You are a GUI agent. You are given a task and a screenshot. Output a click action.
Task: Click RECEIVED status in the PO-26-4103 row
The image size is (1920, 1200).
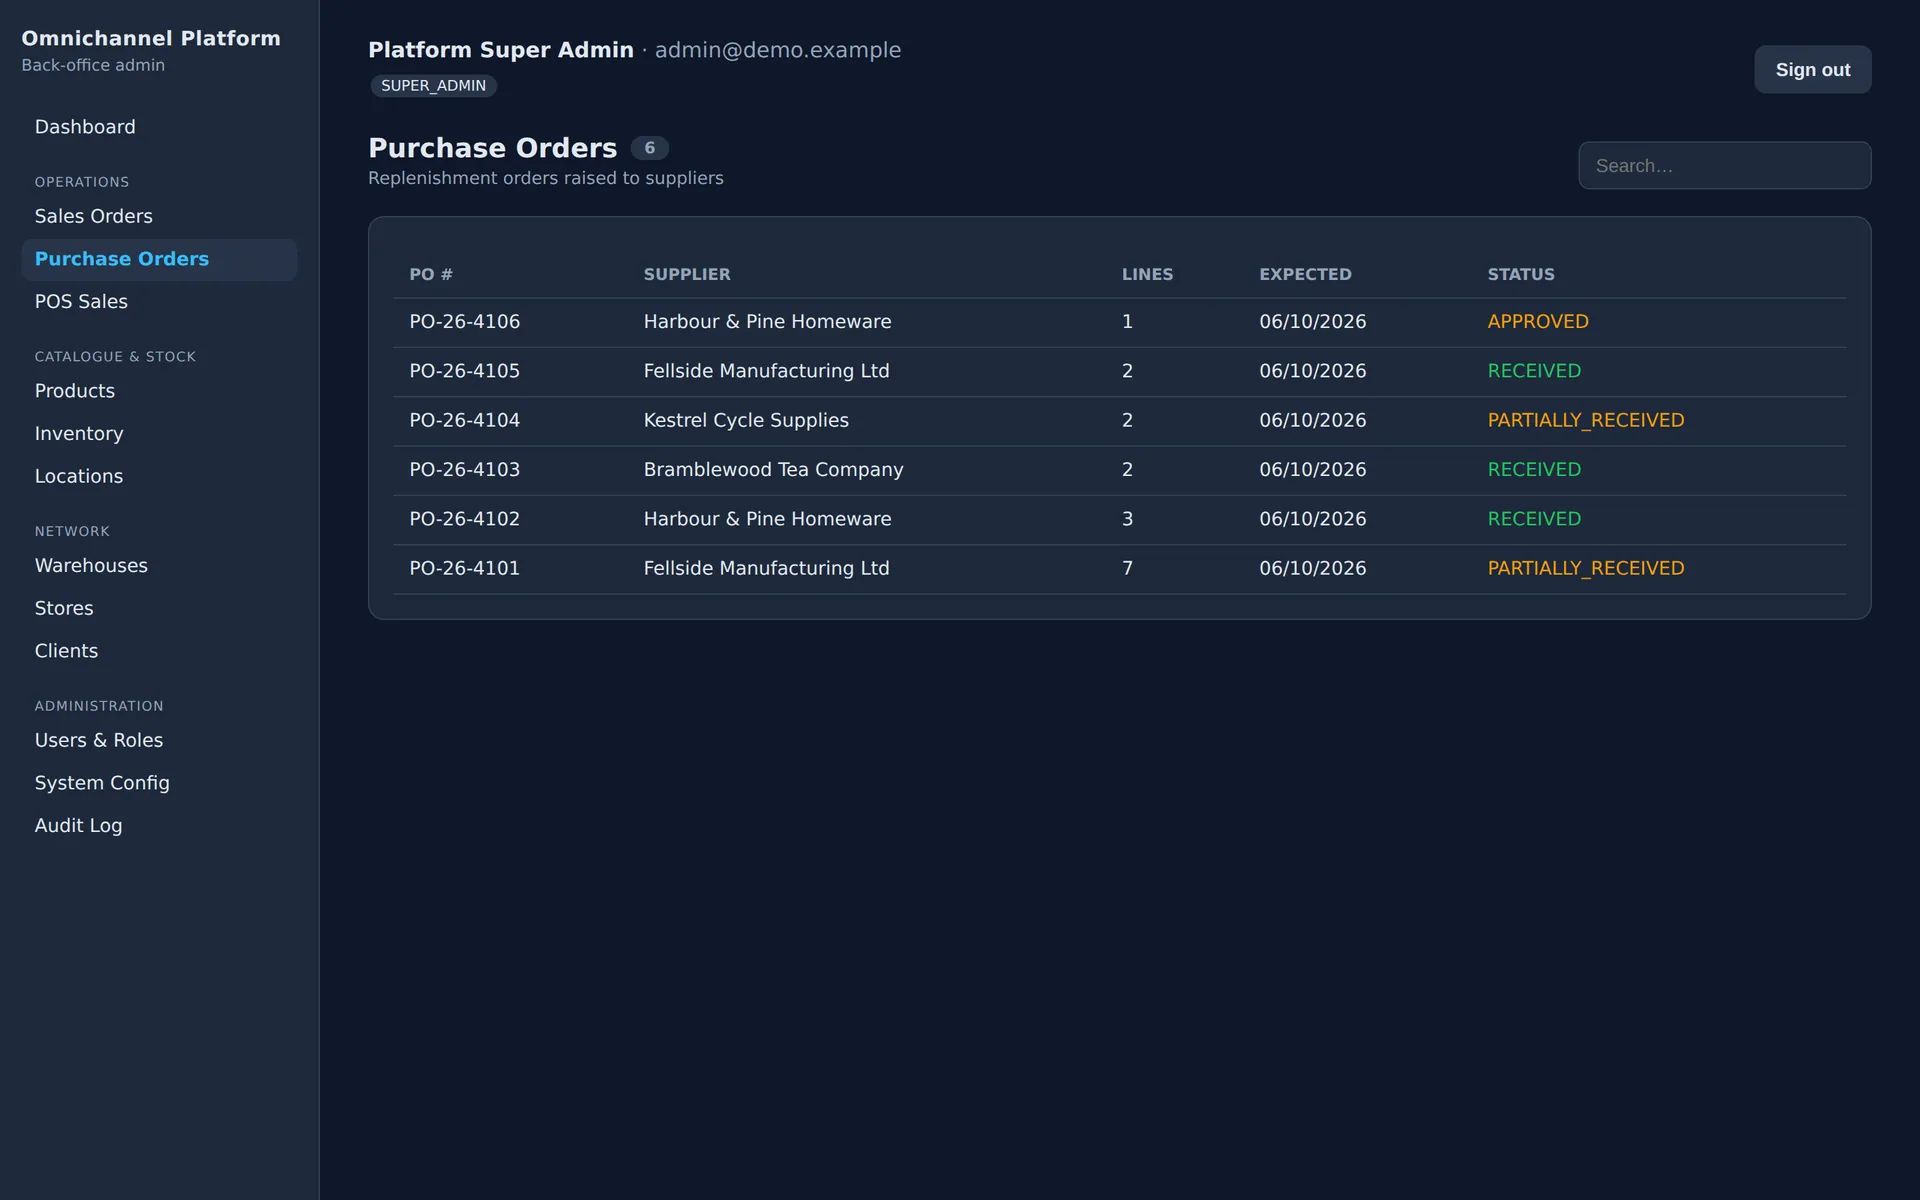tap(1534, 470)
